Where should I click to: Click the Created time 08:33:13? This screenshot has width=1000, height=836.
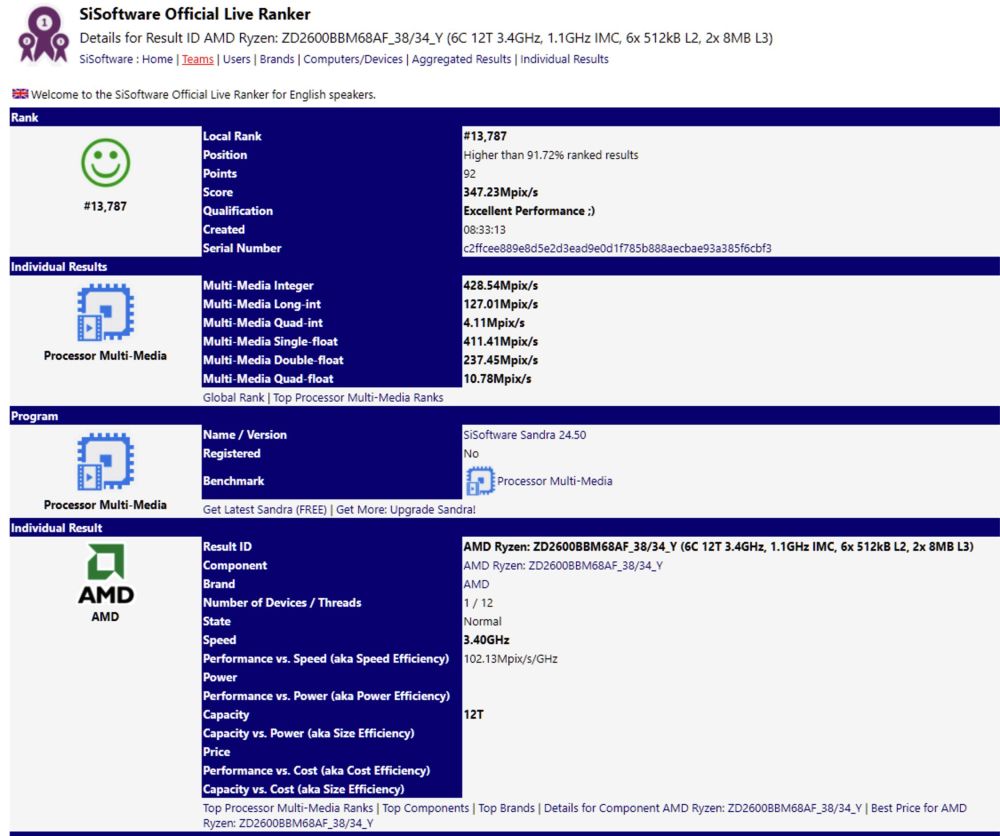[x=485, y=230]
